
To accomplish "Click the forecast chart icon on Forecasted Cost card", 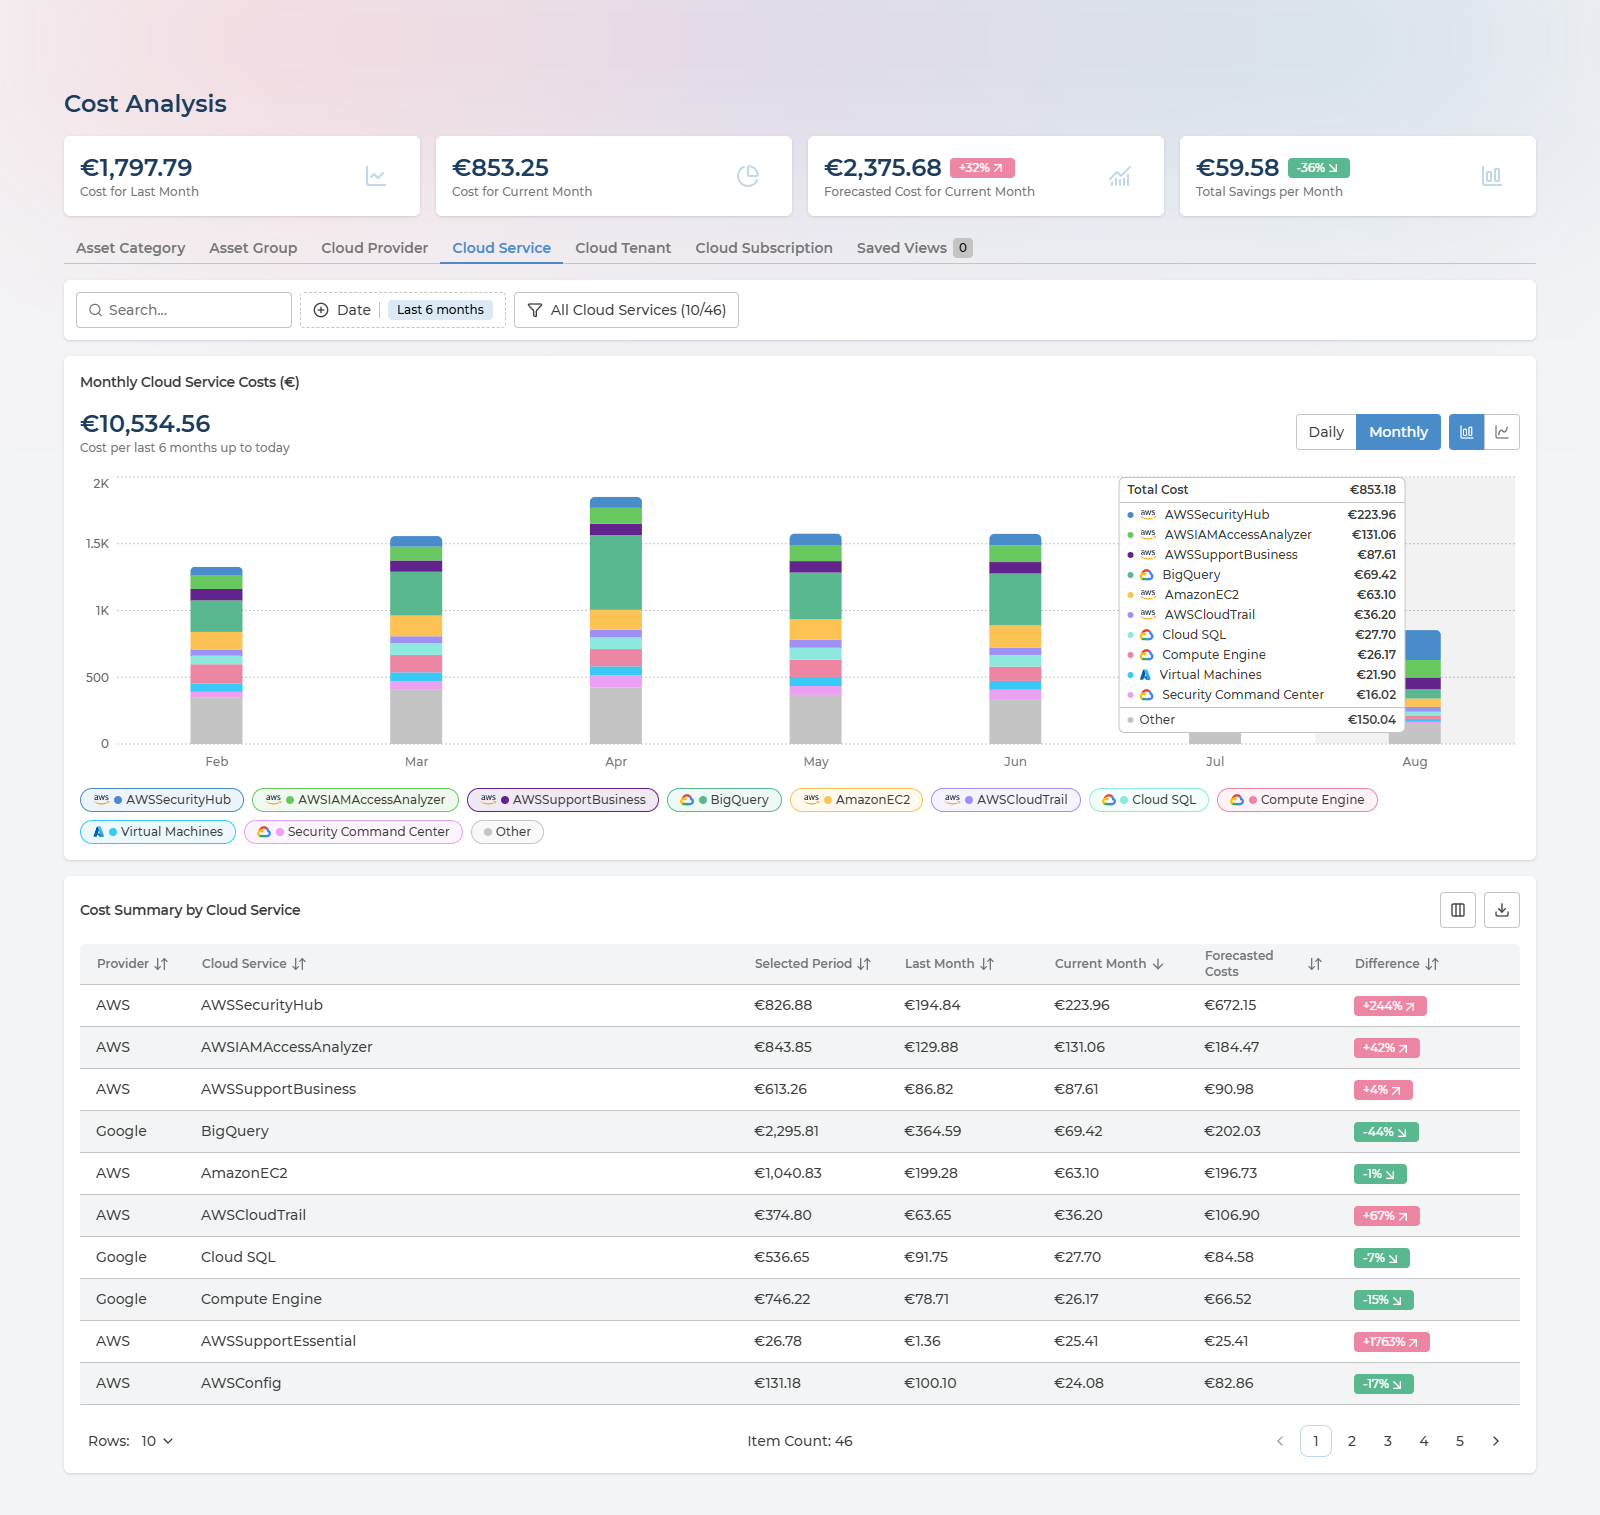I will pos(1120,176).
